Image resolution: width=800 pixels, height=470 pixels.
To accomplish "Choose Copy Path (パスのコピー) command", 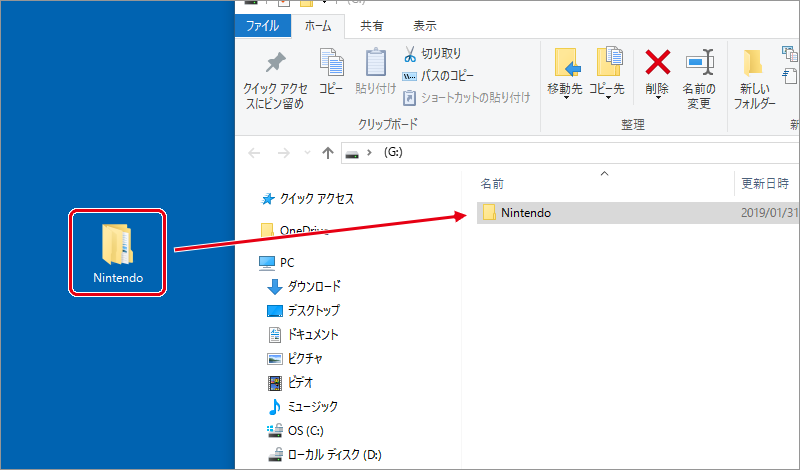I will 438,76.
